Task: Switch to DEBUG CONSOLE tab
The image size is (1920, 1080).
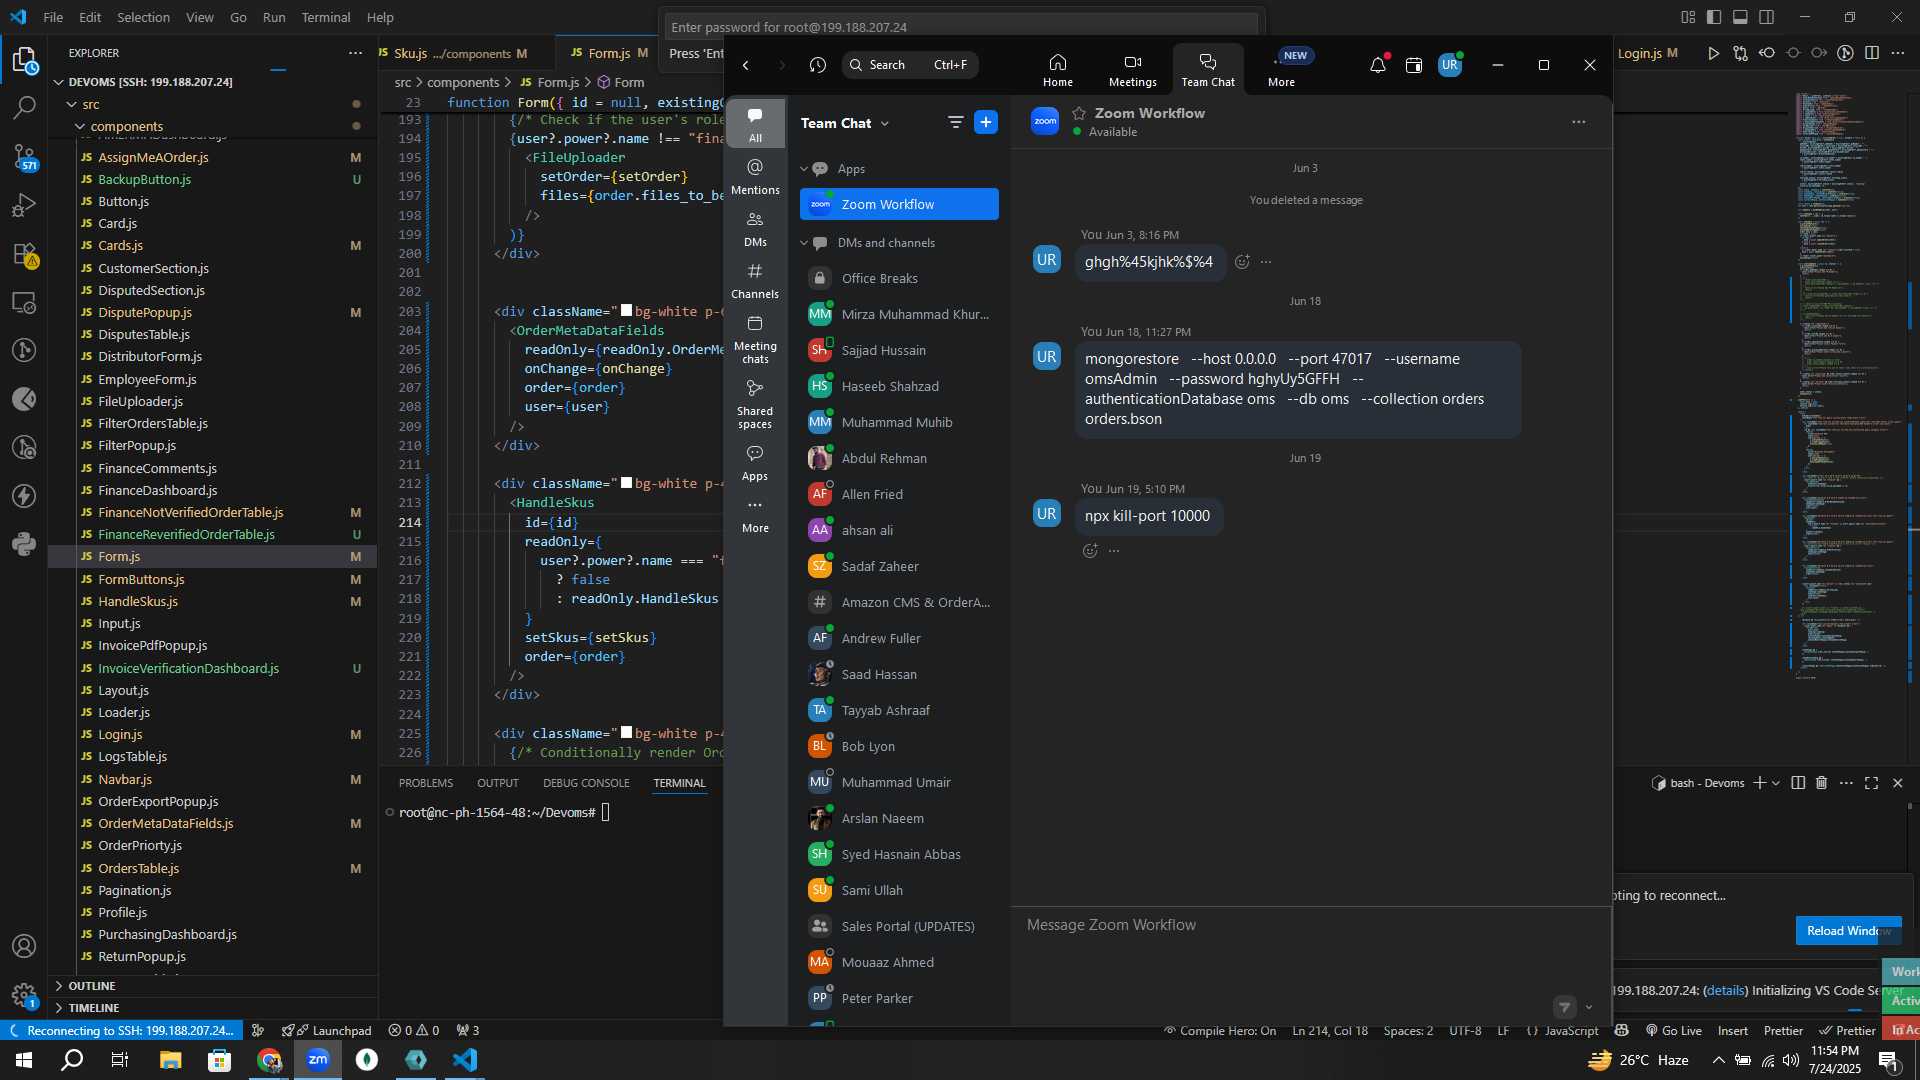Action: [x=586, y=783]
